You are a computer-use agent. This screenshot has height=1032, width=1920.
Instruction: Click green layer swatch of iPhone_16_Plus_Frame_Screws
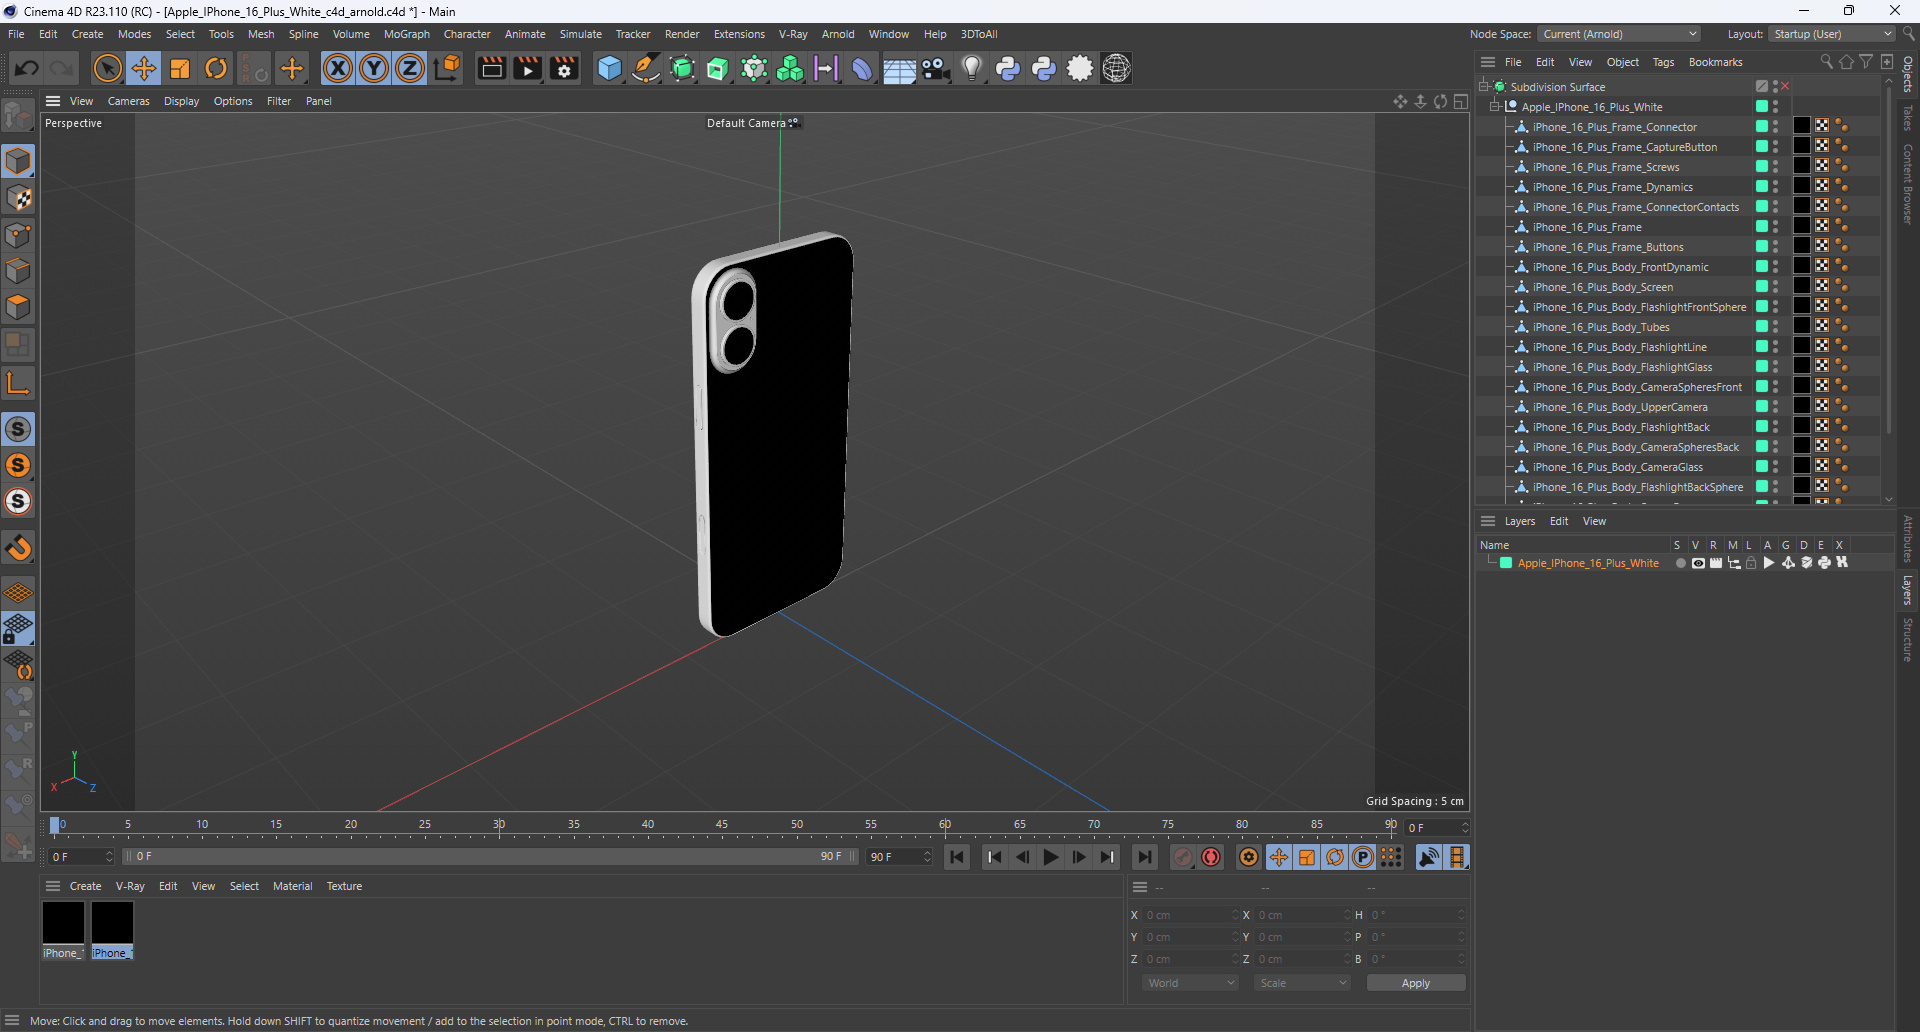[x=1761, y=167]
